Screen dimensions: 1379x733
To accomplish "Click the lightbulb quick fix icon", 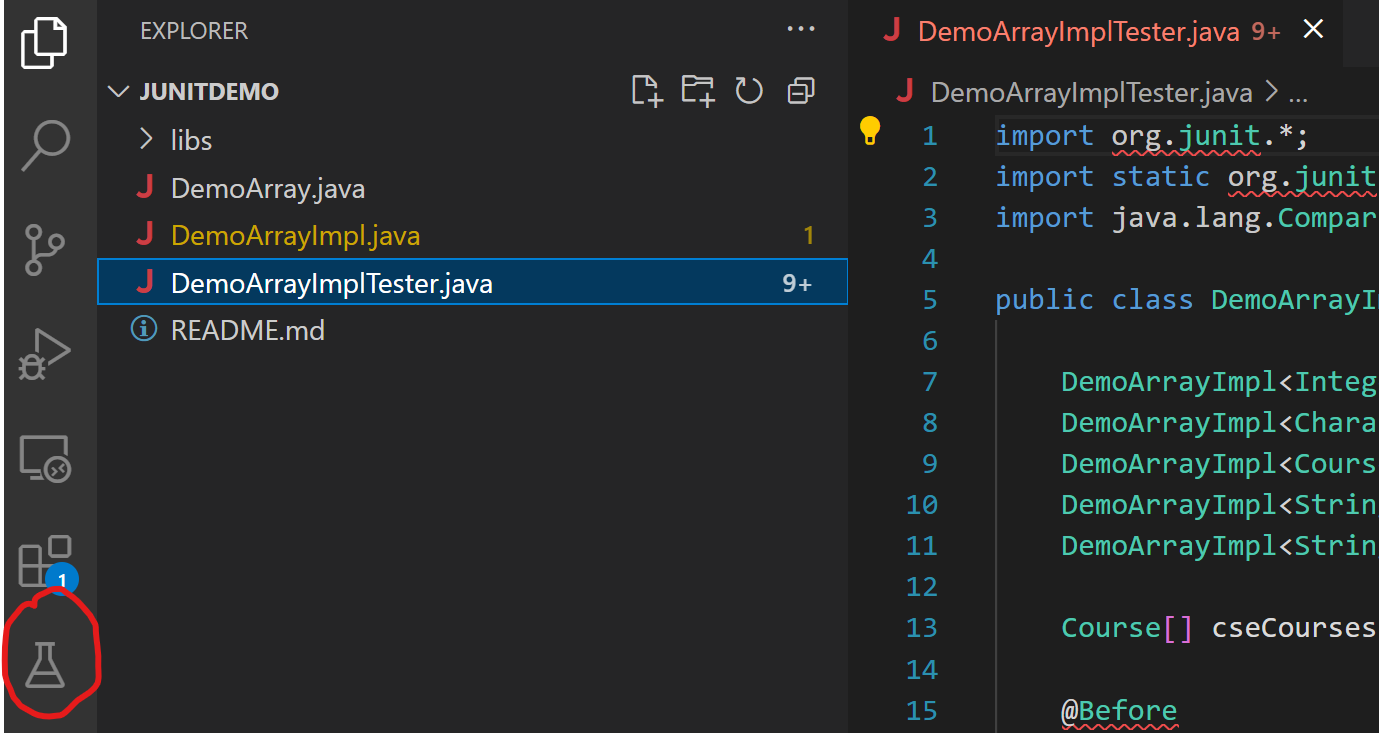I will click(870, 130).
